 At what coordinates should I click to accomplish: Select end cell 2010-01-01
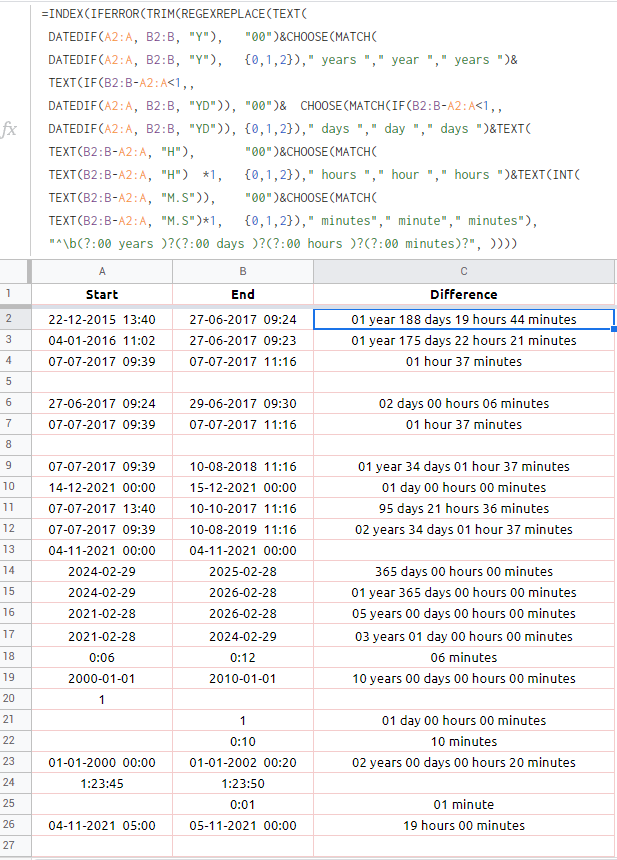coord(243,678)
